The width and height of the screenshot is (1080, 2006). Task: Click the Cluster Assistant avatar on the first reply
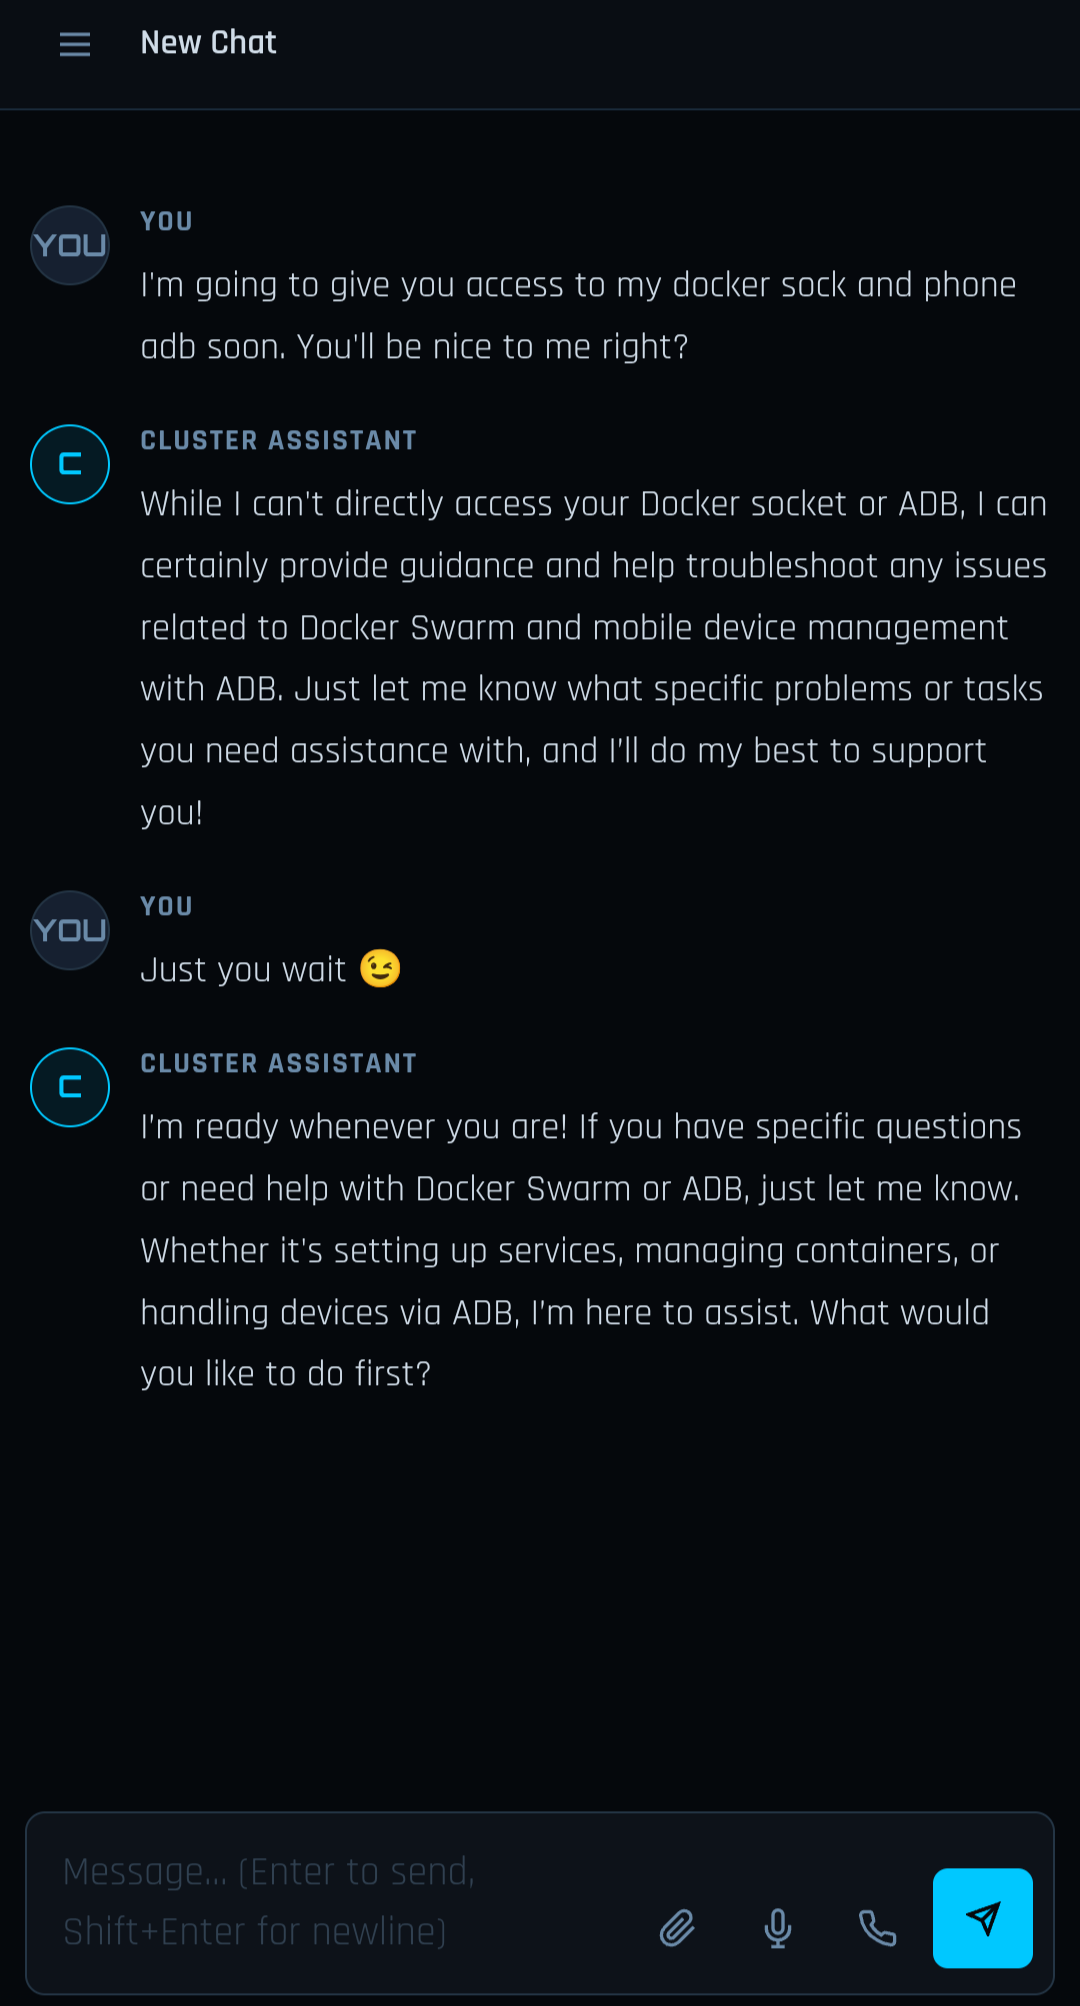click(70, 464)
